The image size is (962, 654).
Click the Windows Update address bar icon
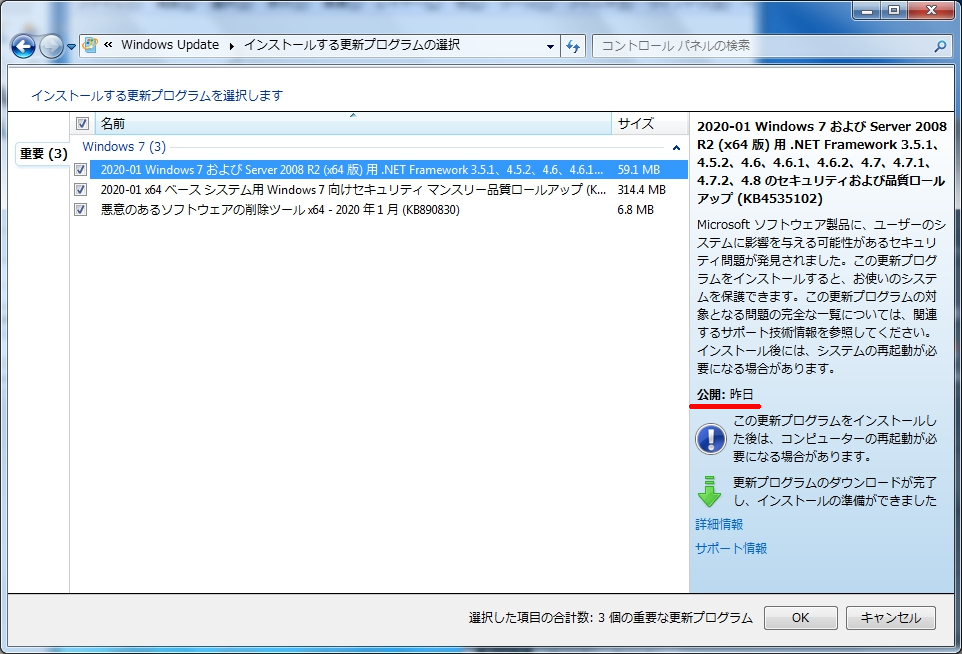point(91,46)
